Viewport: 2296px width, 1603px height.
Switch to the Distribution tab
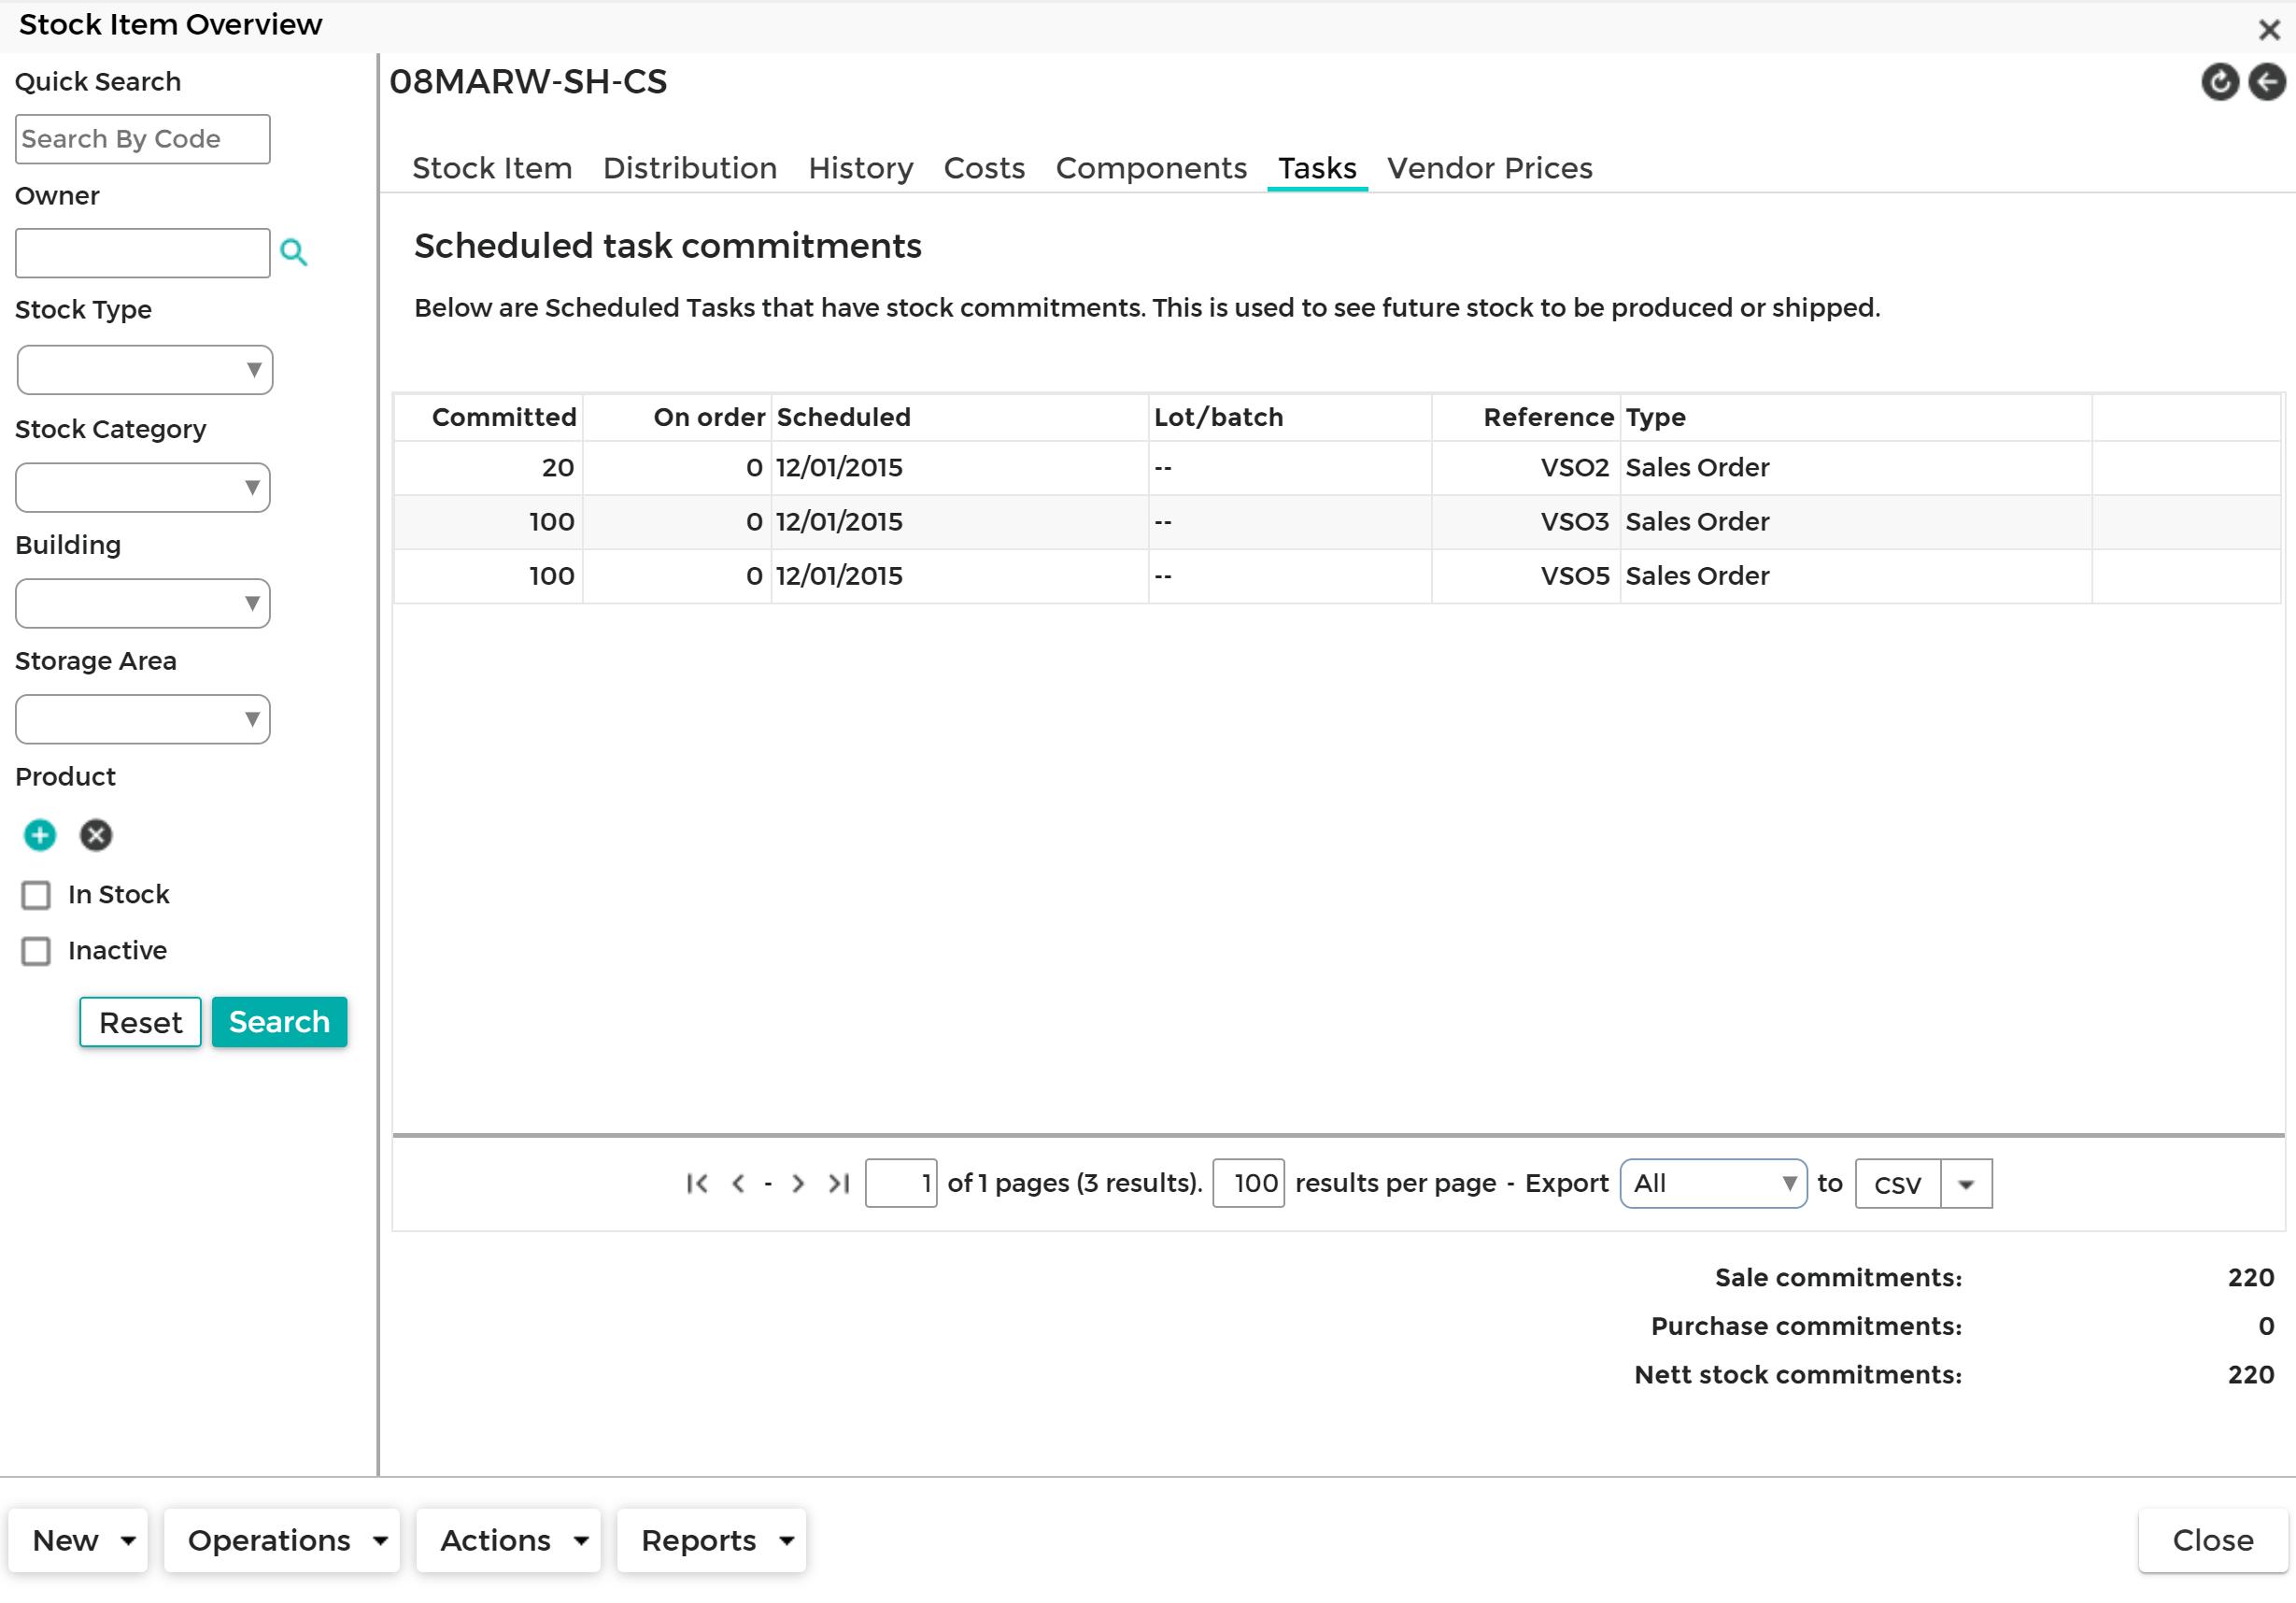pos(690,168)
